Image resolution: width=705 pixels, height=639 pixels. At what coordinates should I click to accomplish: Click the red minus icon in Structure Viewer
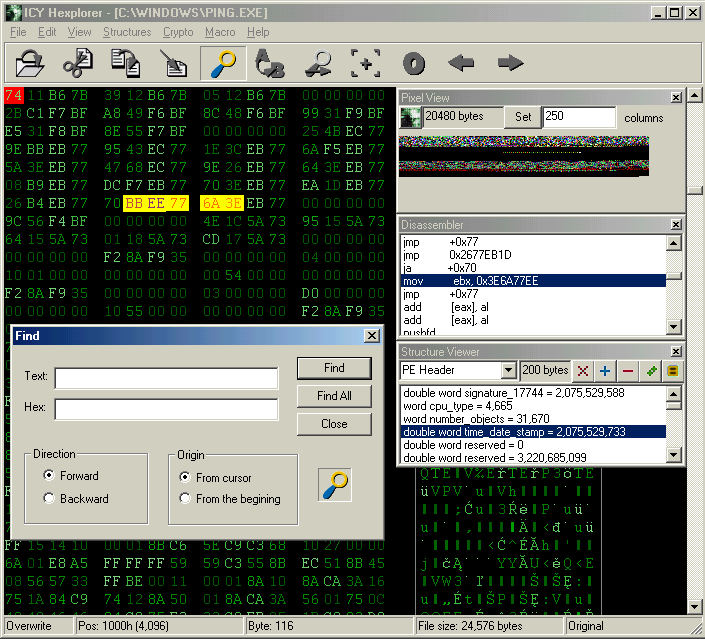(628, 371)
